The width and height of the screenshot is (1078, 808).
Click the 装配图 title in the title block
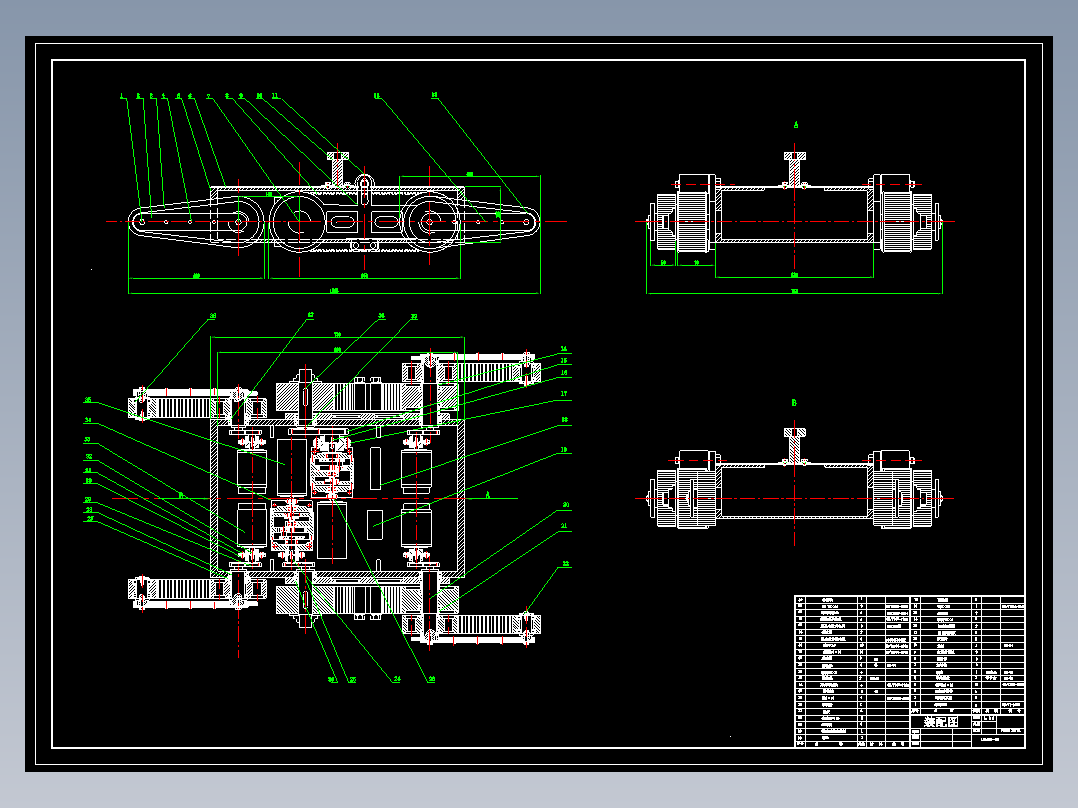[x=940, y=722]
